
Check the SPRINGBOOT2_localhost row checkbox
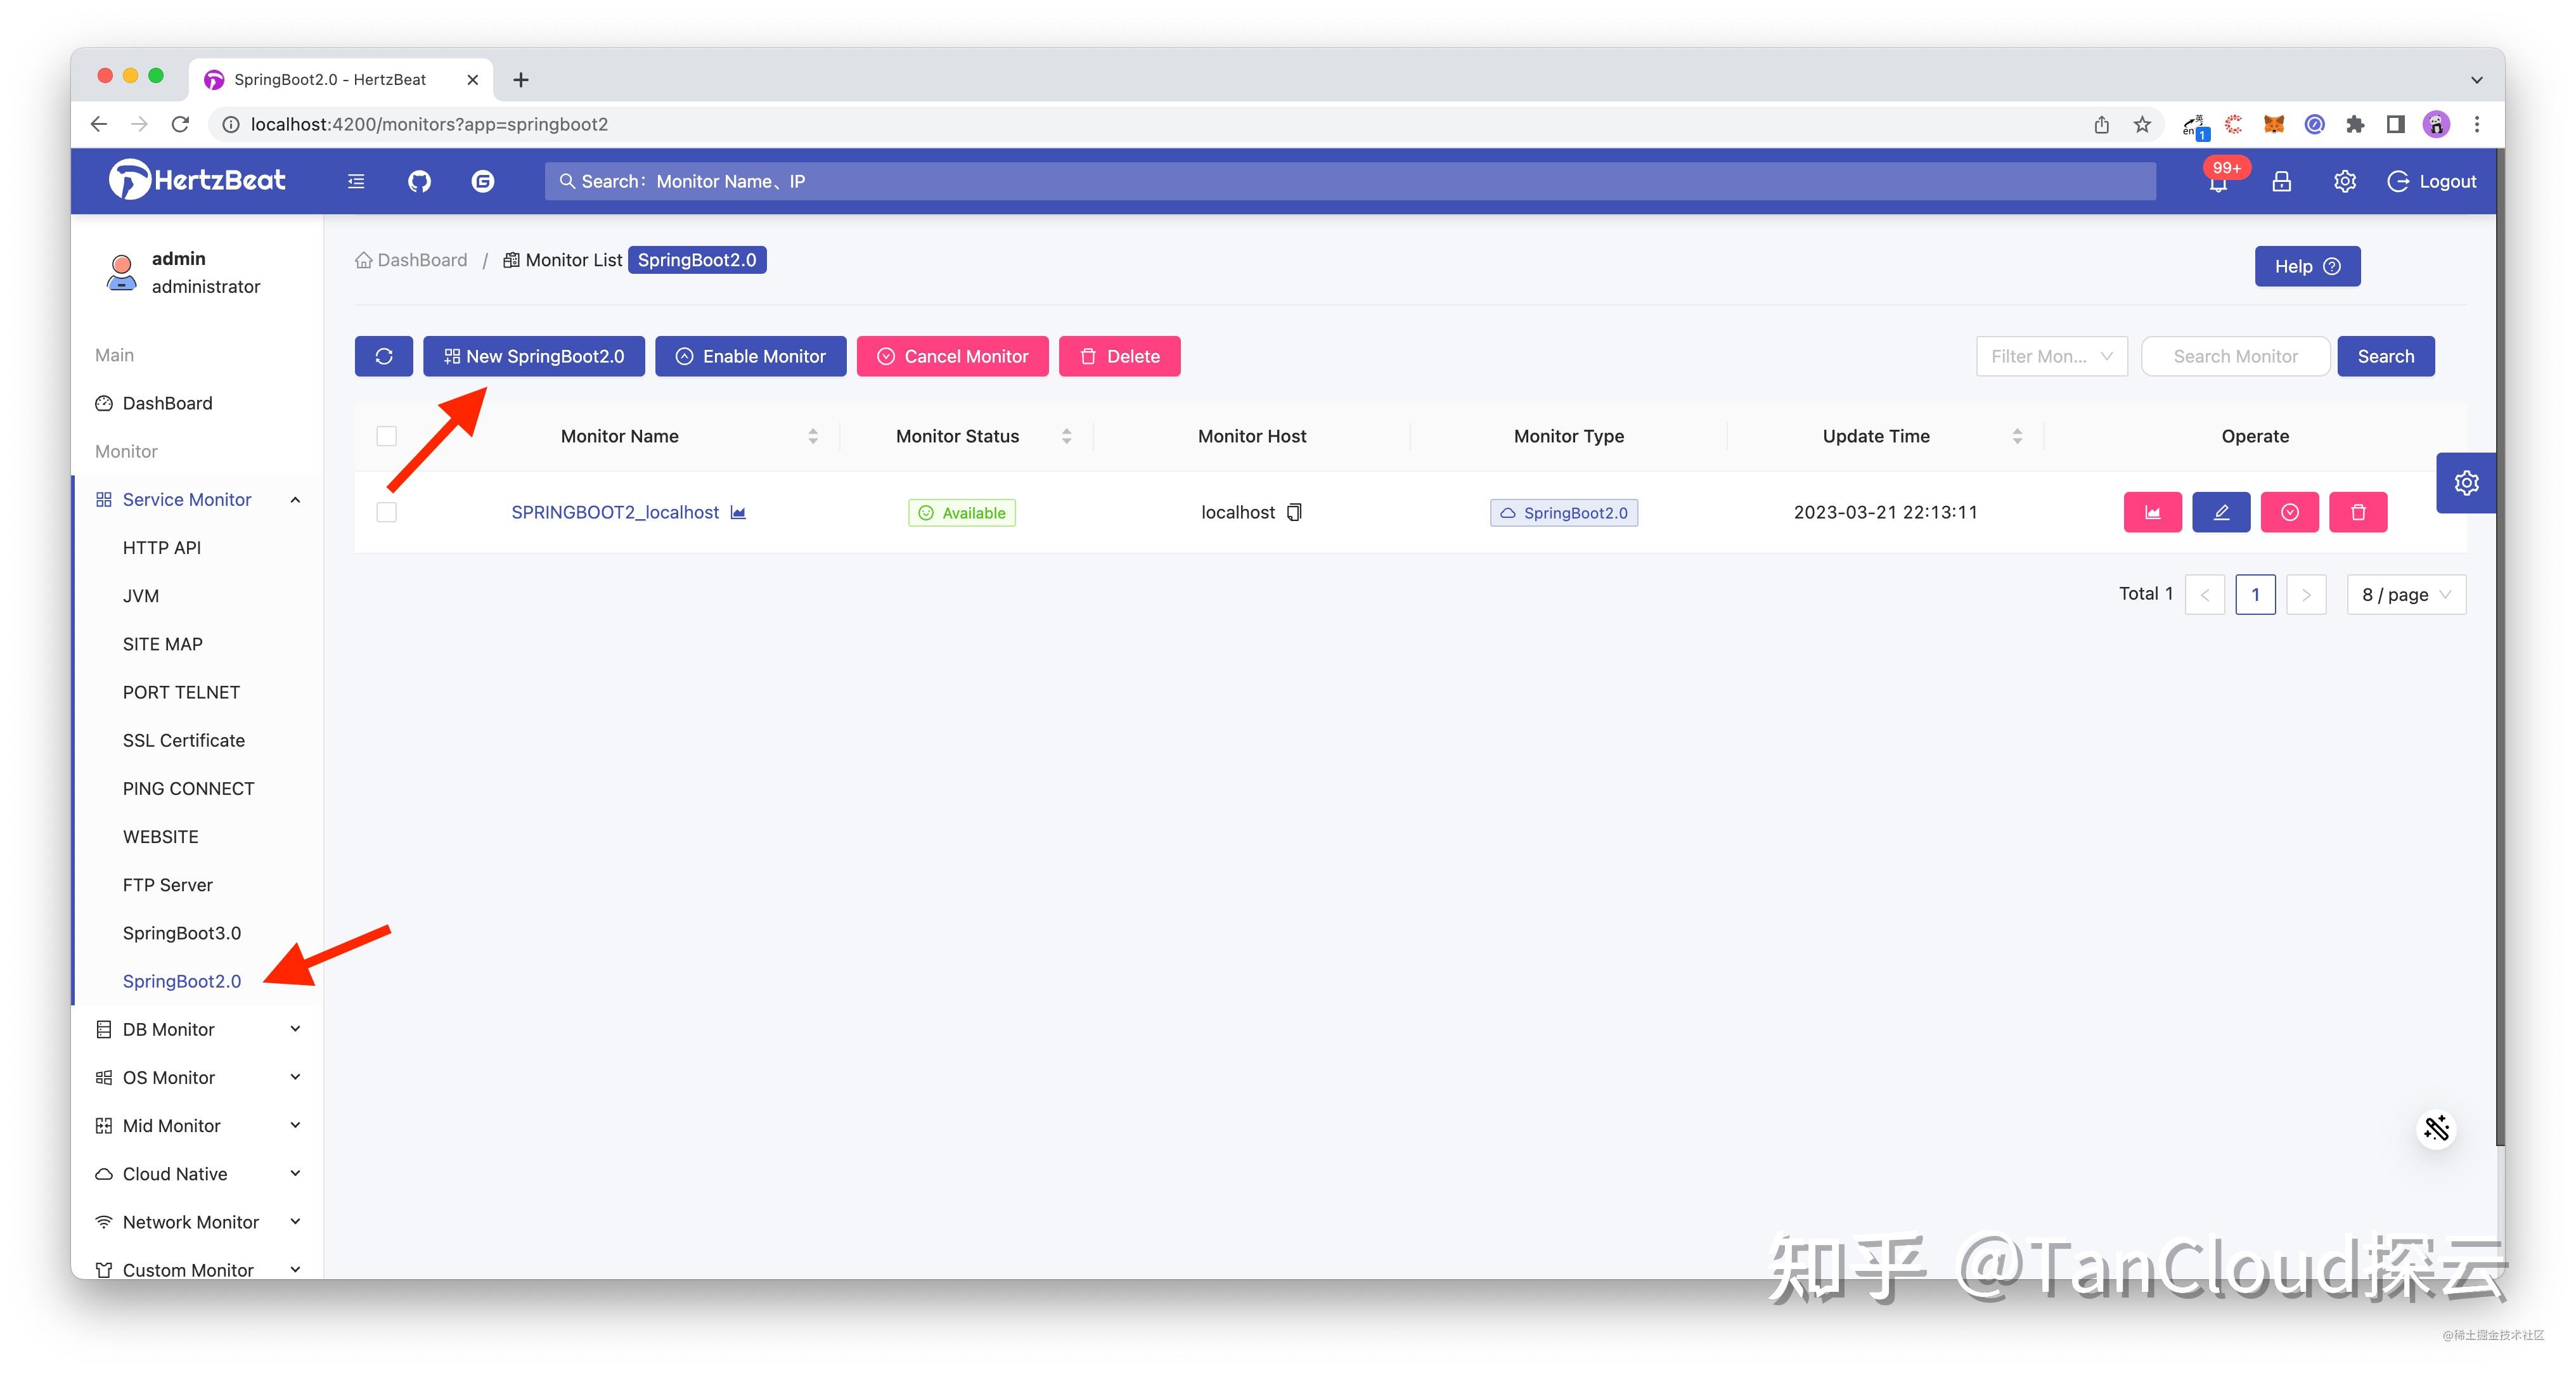tap(386, 512)
